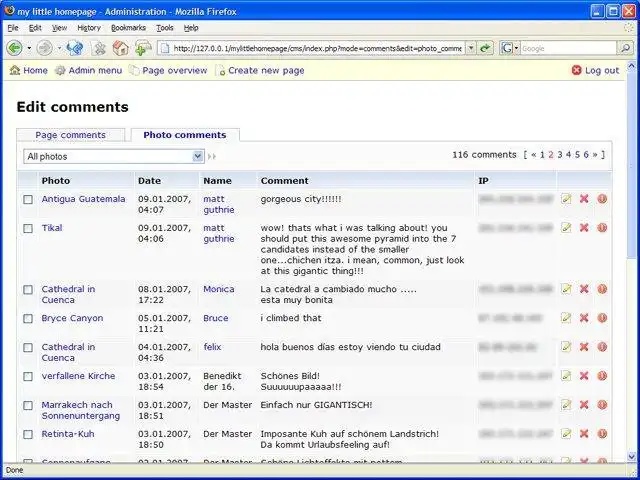Open a new tab with the plus icon
Image resolution: width=640 pixels, height=480 pixels.
click(142, 48)
